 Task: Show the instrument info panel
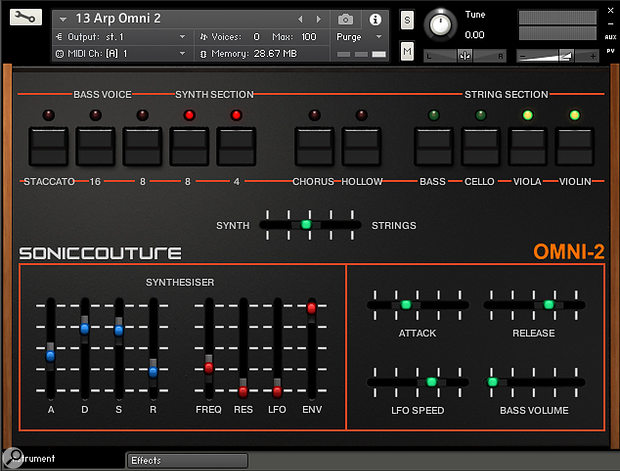click(x=375, y=19)
